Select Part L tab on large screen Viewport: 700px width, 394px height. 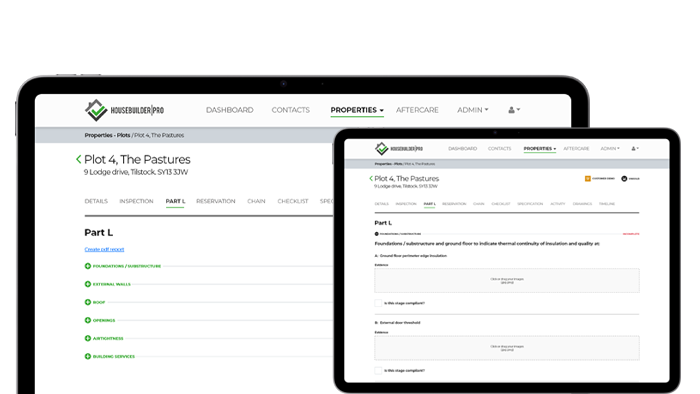tap(175, 201)
